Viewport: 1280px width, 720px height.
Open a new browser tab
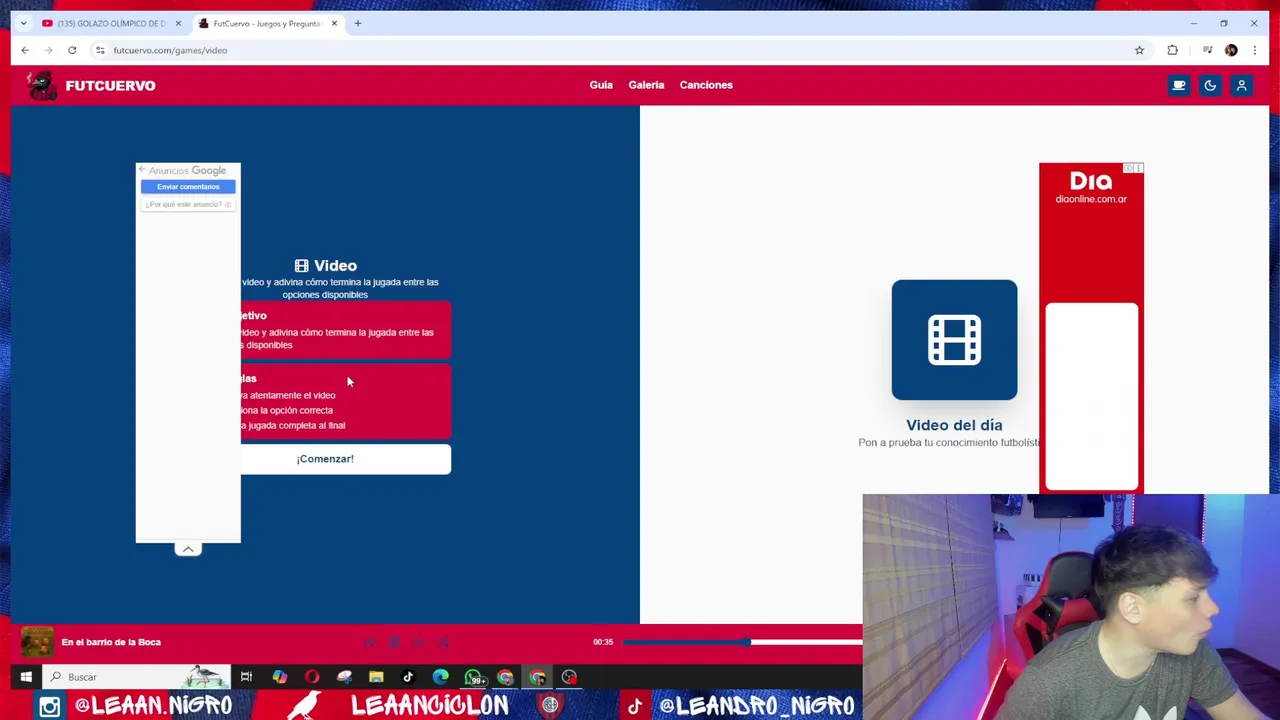point(357,23)
